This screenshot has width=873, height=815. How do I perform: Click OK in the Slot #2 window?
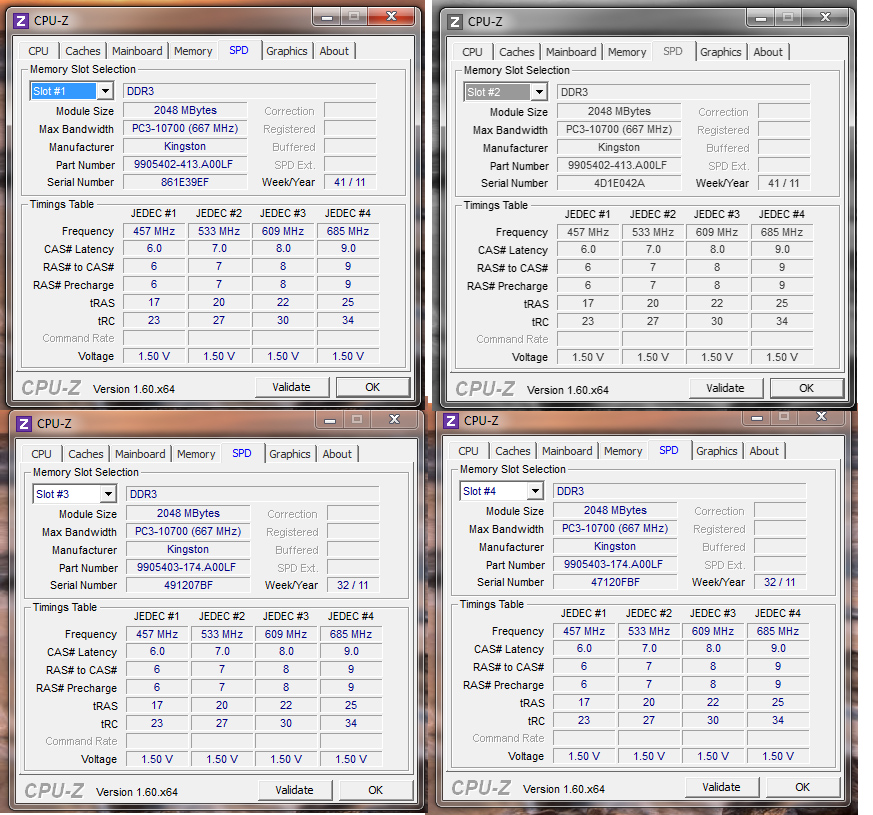click(806, 389)
